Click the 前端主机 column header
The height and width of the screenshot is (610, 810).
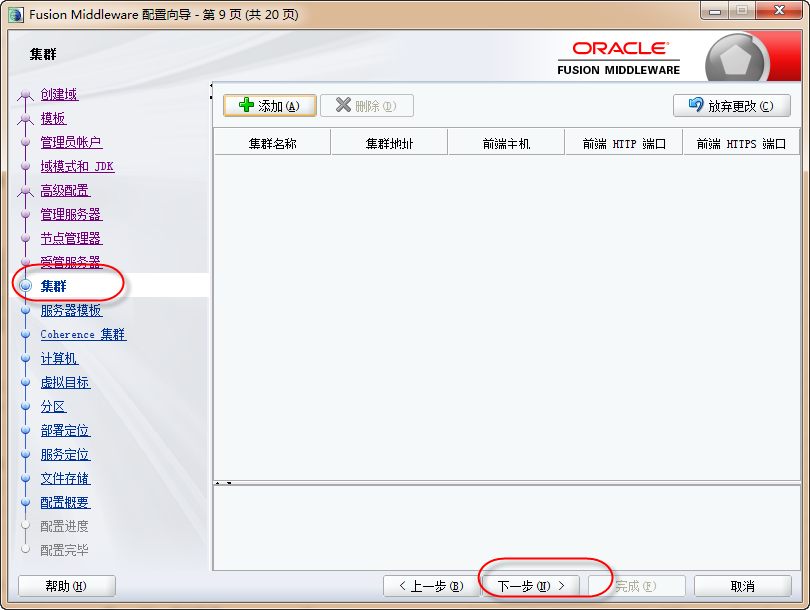(506, 144)
